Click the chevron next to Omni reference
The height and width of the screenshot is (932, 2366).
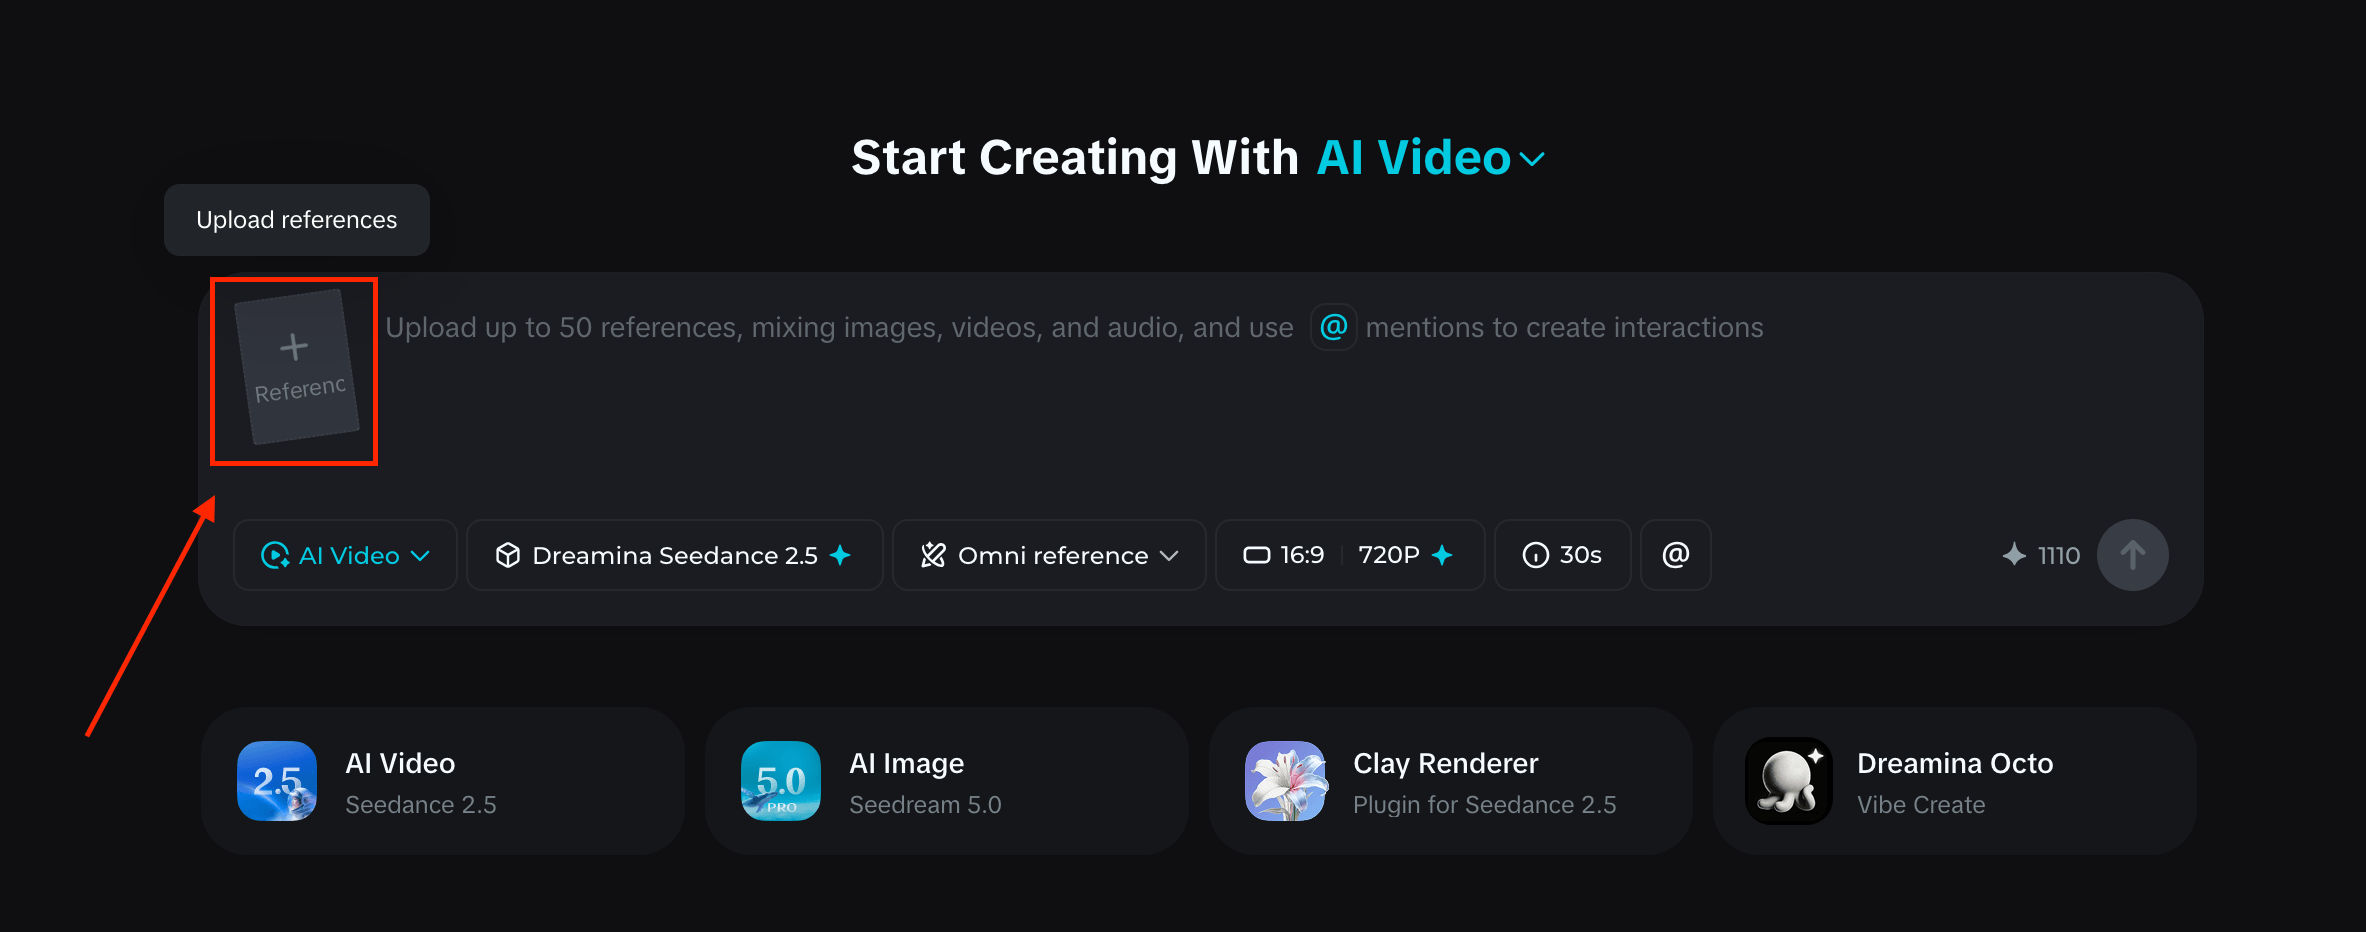1169,556
